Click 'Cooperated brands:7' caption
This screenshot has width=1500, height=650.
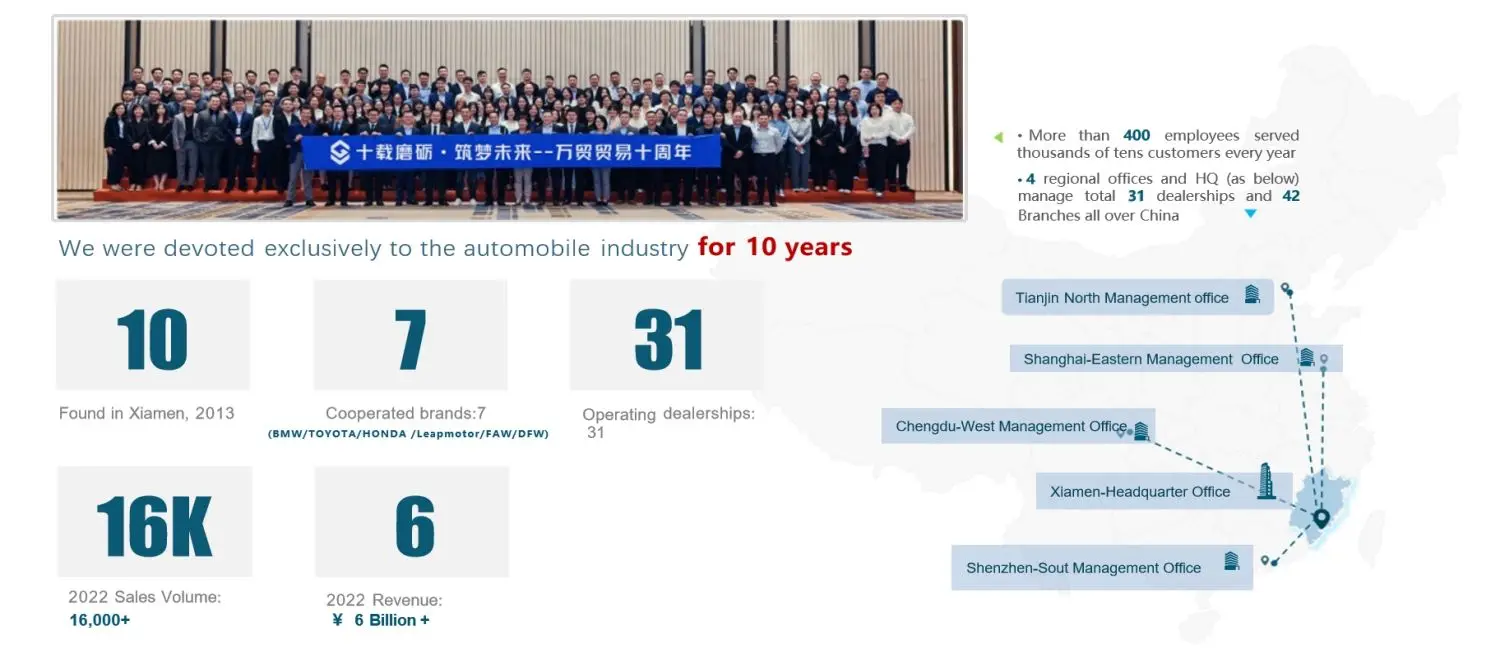coord(406,413)
